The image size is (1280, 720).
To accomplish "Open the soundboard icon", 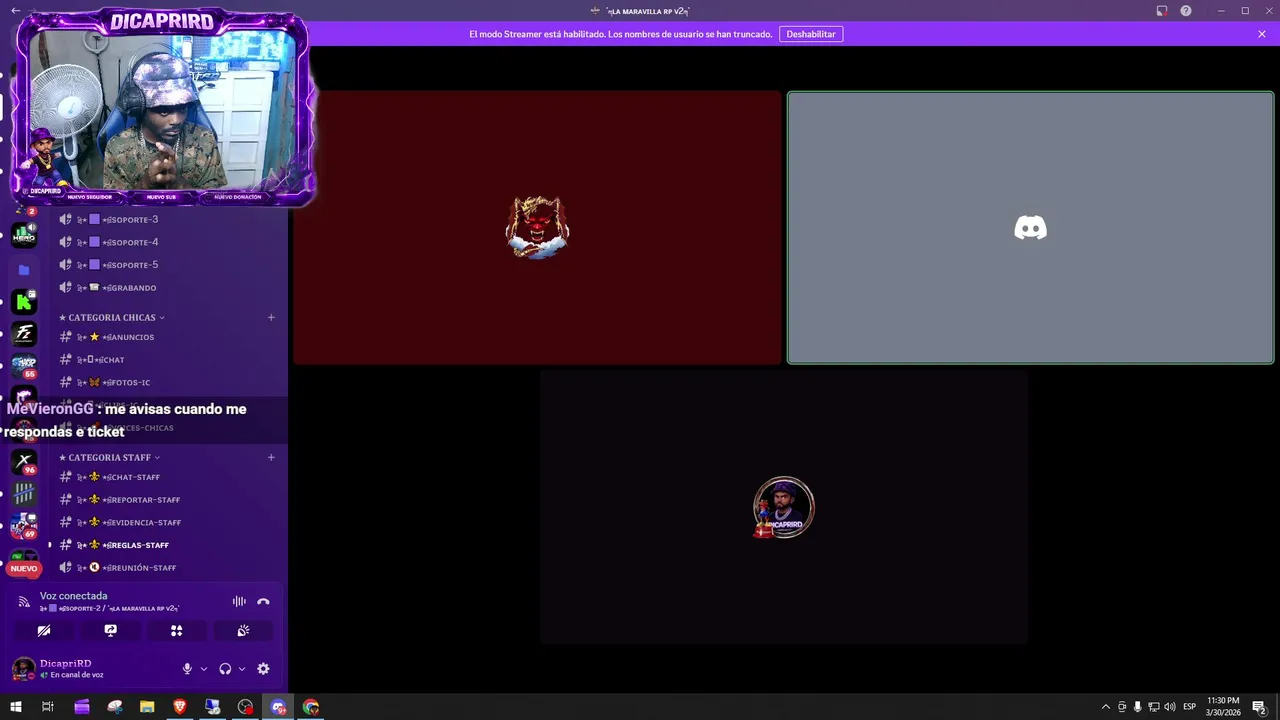I will tap(243, 631).
